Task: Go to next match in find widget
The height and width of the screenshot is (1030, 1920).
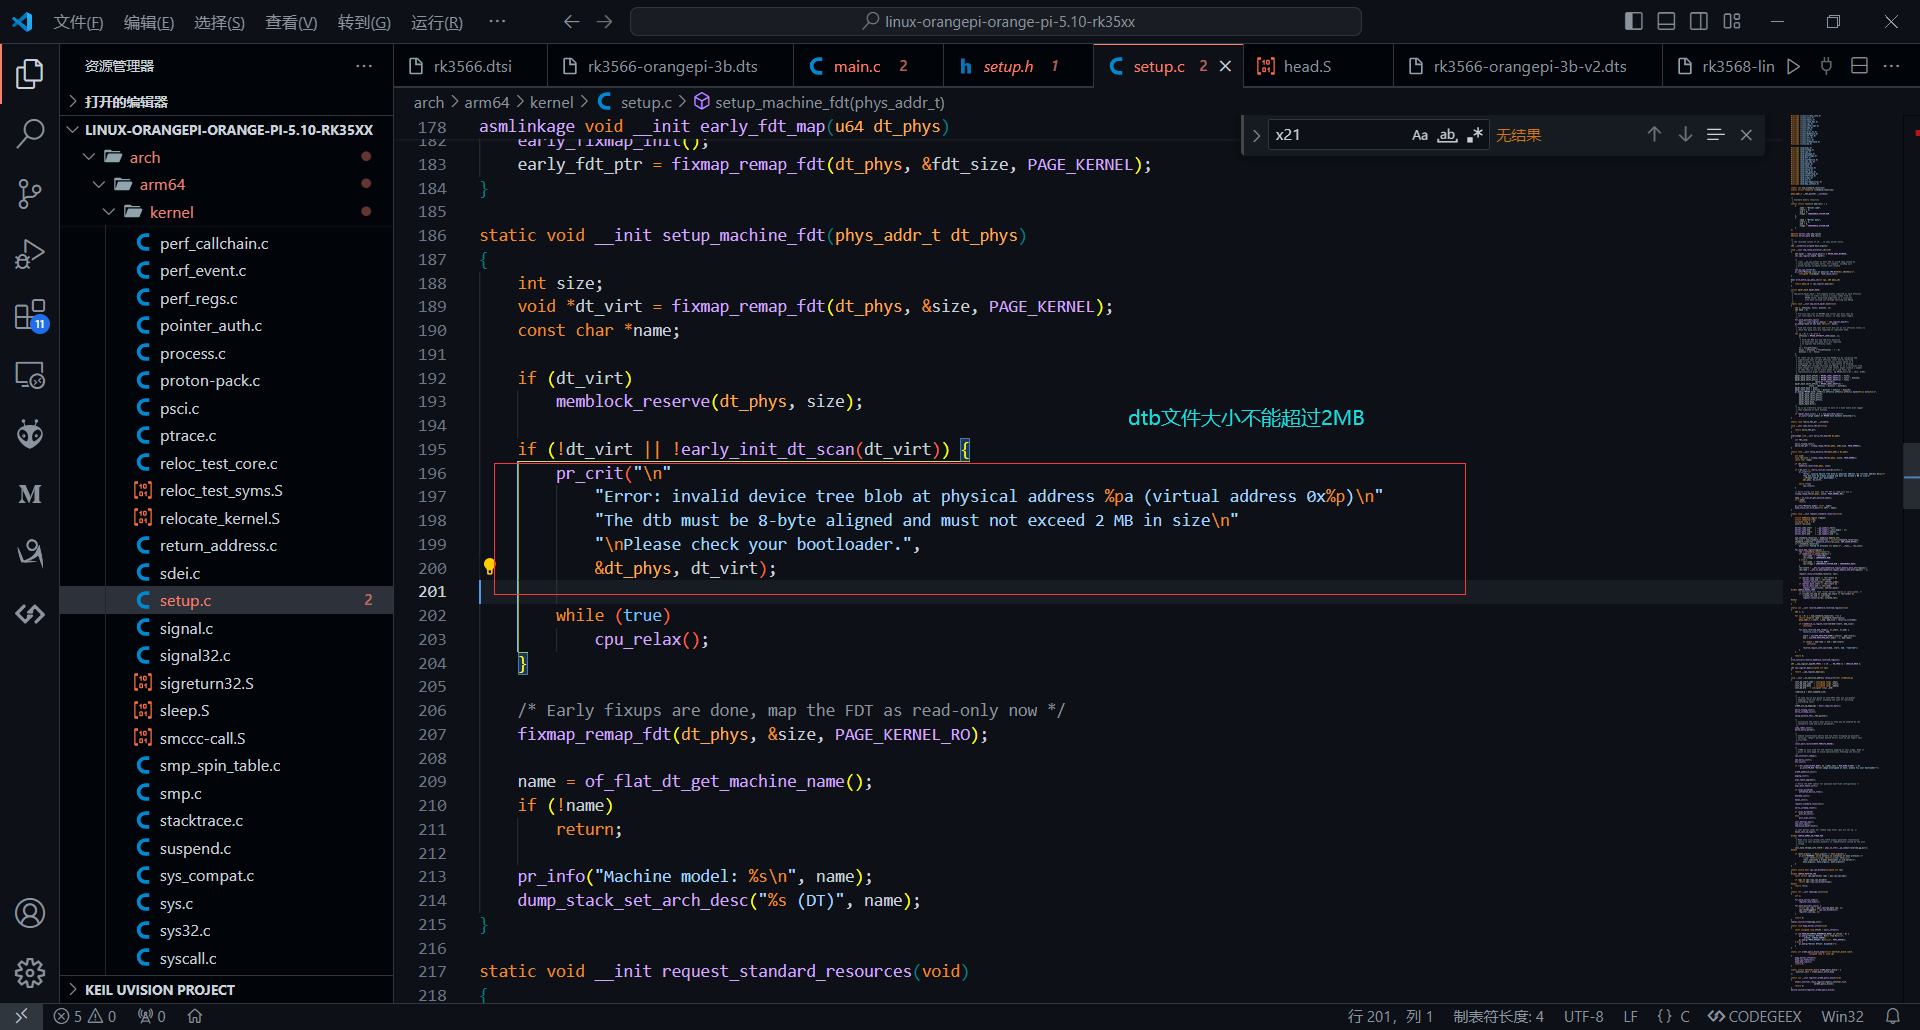Action: tap(1685, 135)
